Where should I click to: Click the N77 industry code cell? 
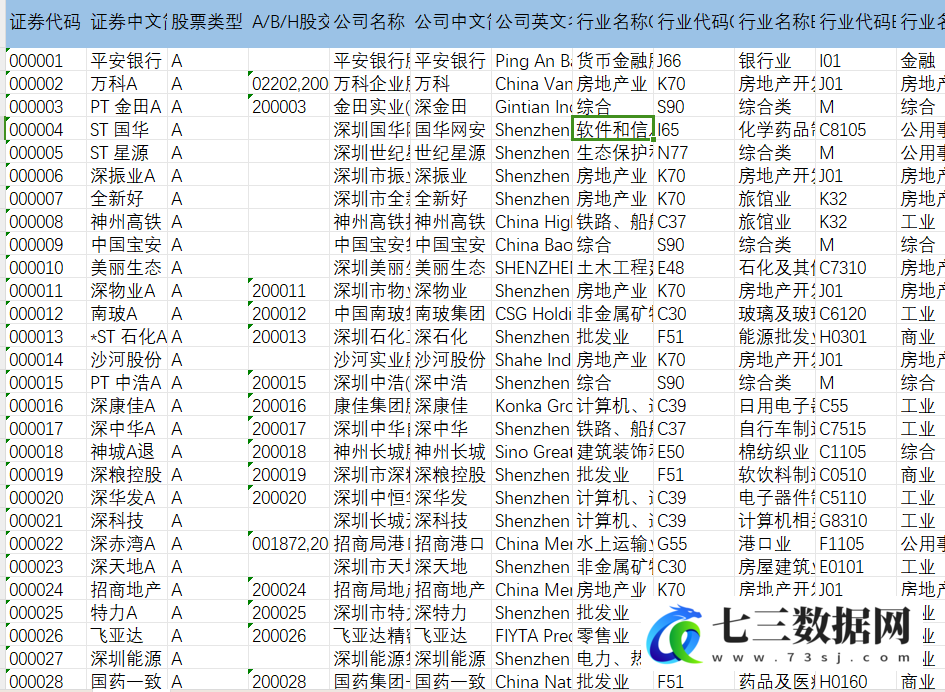pyautogui.click(x=694, y=153)
